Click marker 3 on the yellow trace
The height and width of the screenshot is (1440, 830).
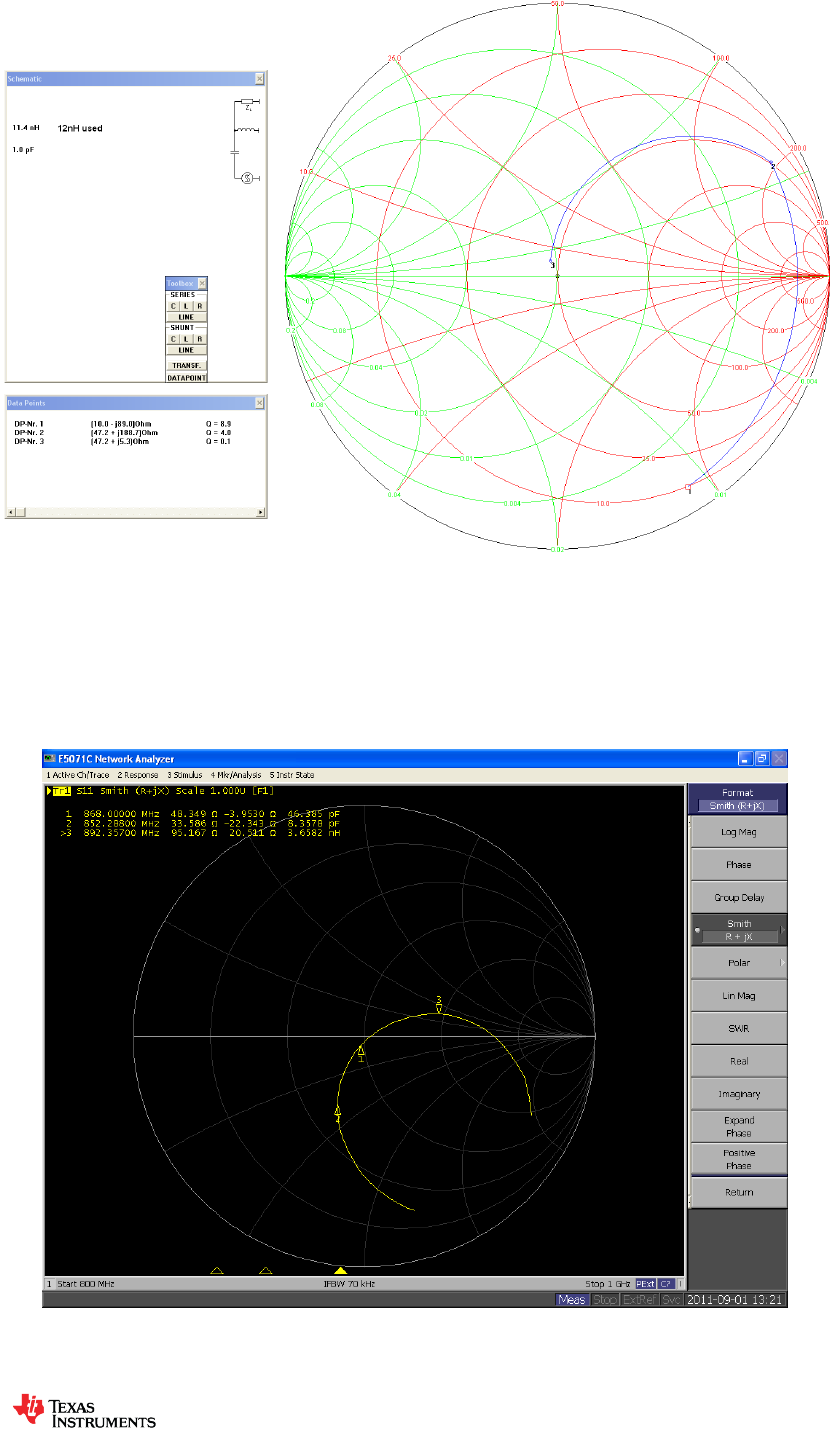click(438, 1004)
